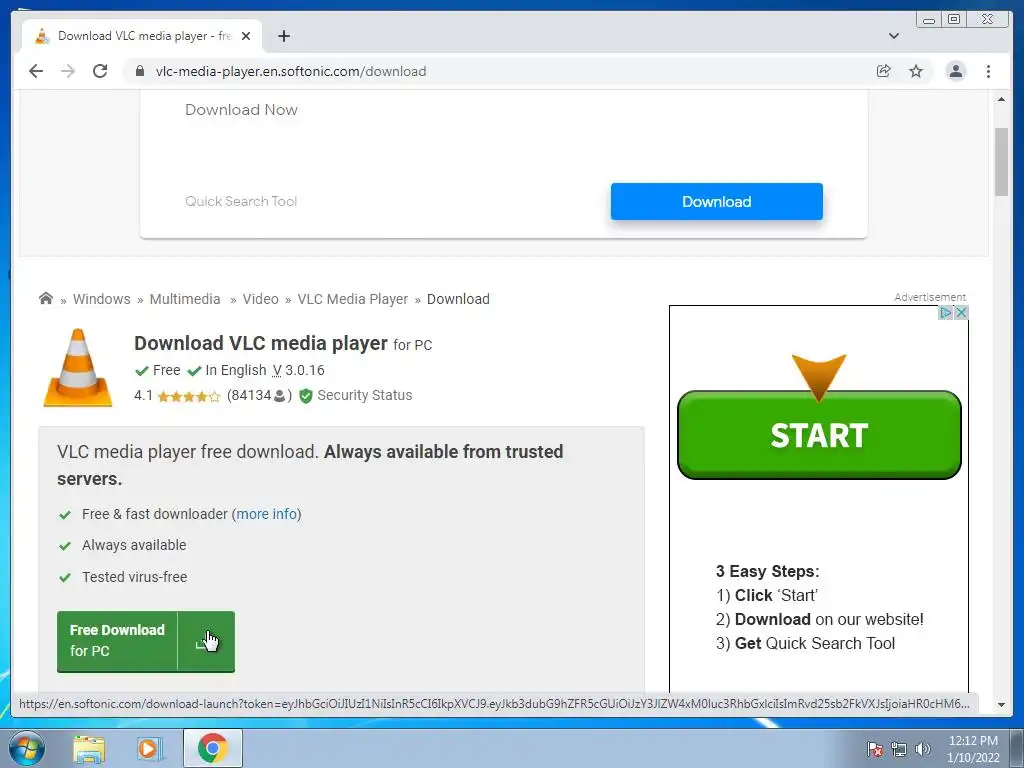Open the 'more info' link
The height and width of the screenshot is (768, 1024).
[266, 514]
